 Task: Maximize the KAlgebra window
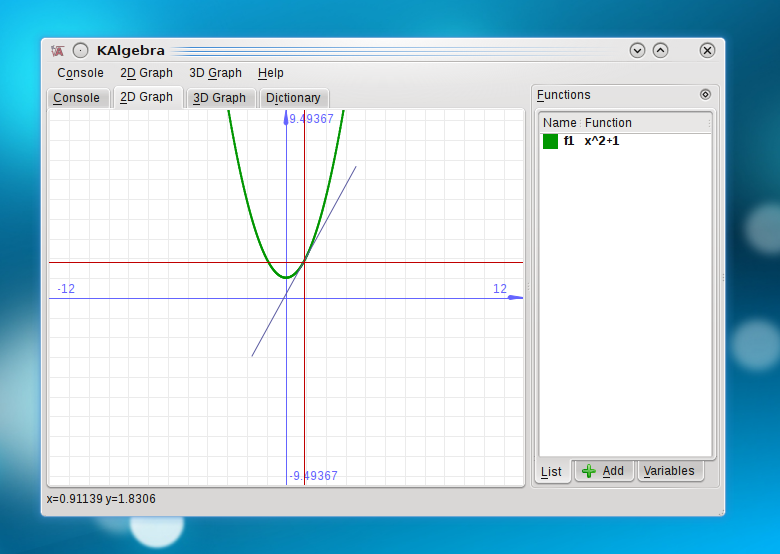pos(661,50)
